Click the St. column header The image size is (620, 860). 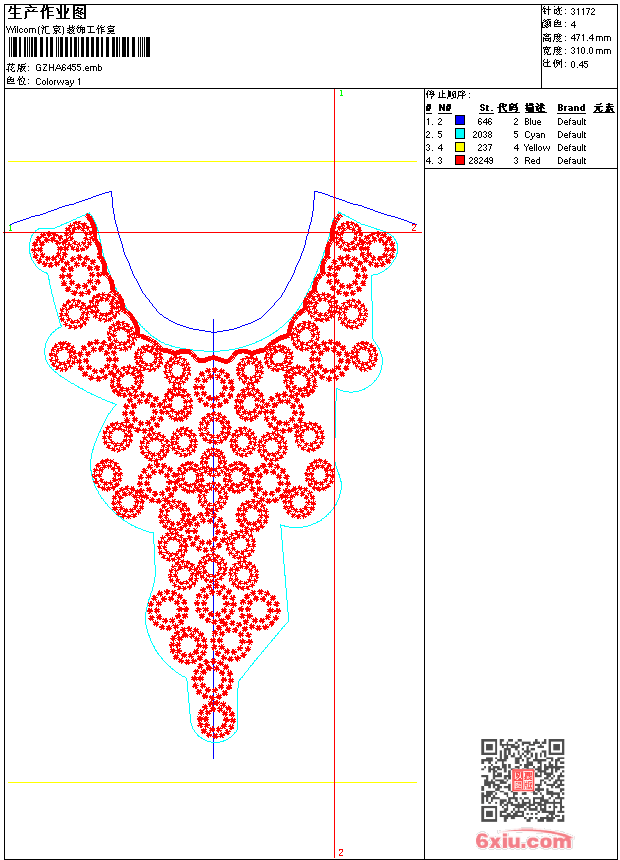[x=486, y=108]
